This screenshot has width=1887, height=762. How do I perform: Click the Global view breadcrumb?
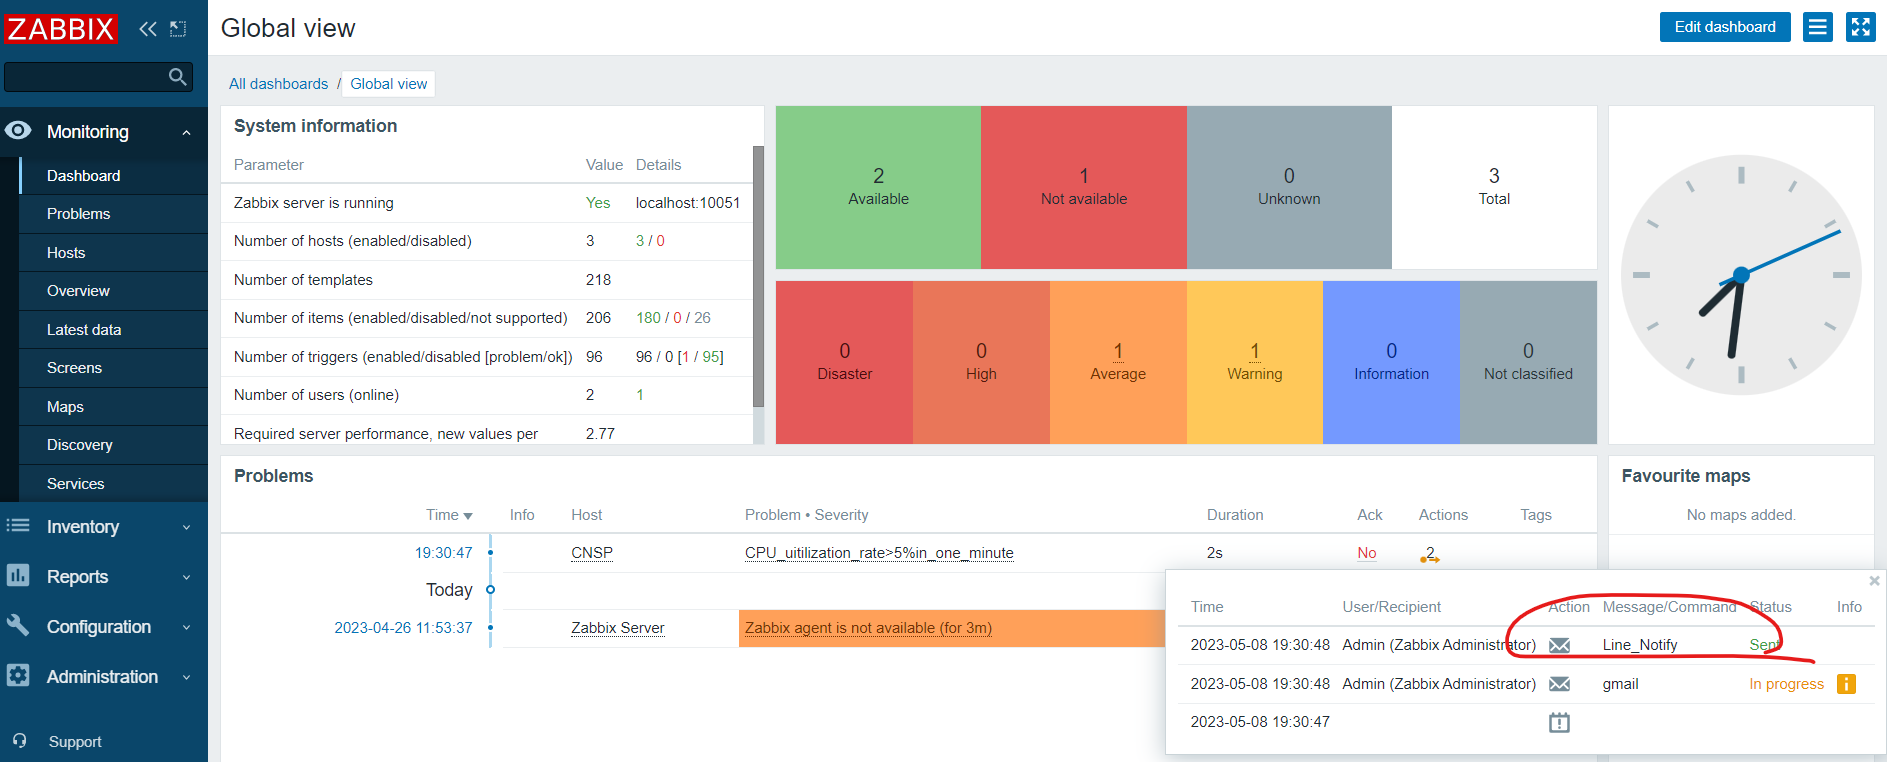coord(389,84)
